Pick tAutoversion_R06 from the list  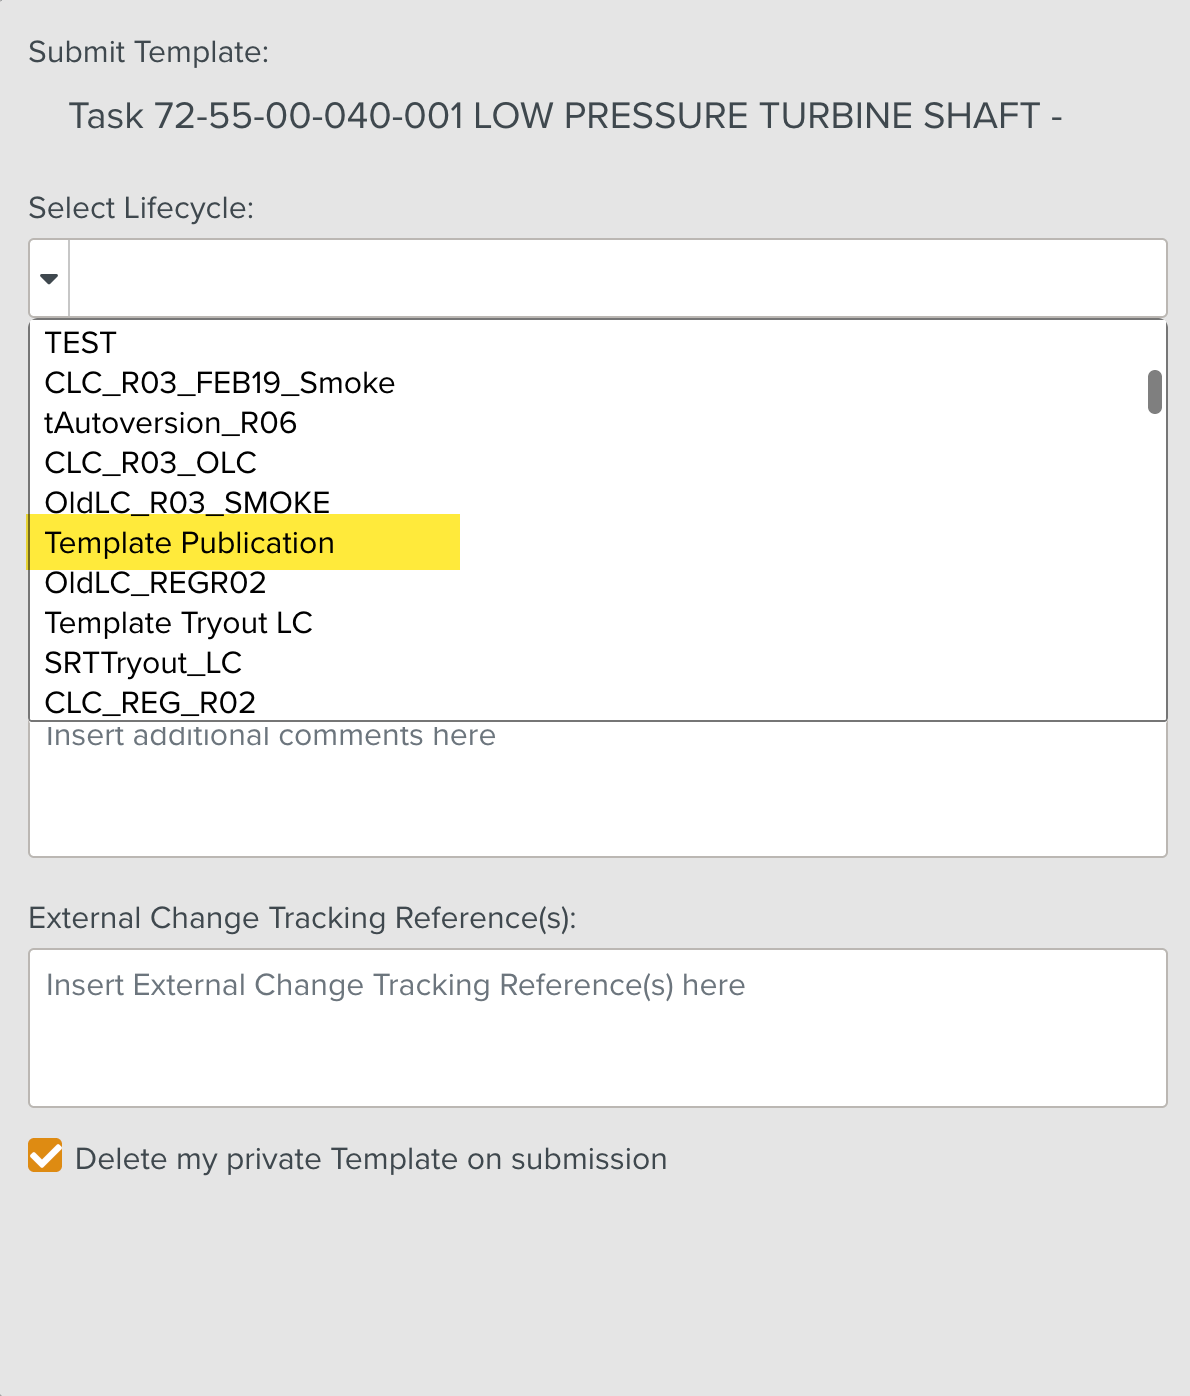[x=170, y=422]
